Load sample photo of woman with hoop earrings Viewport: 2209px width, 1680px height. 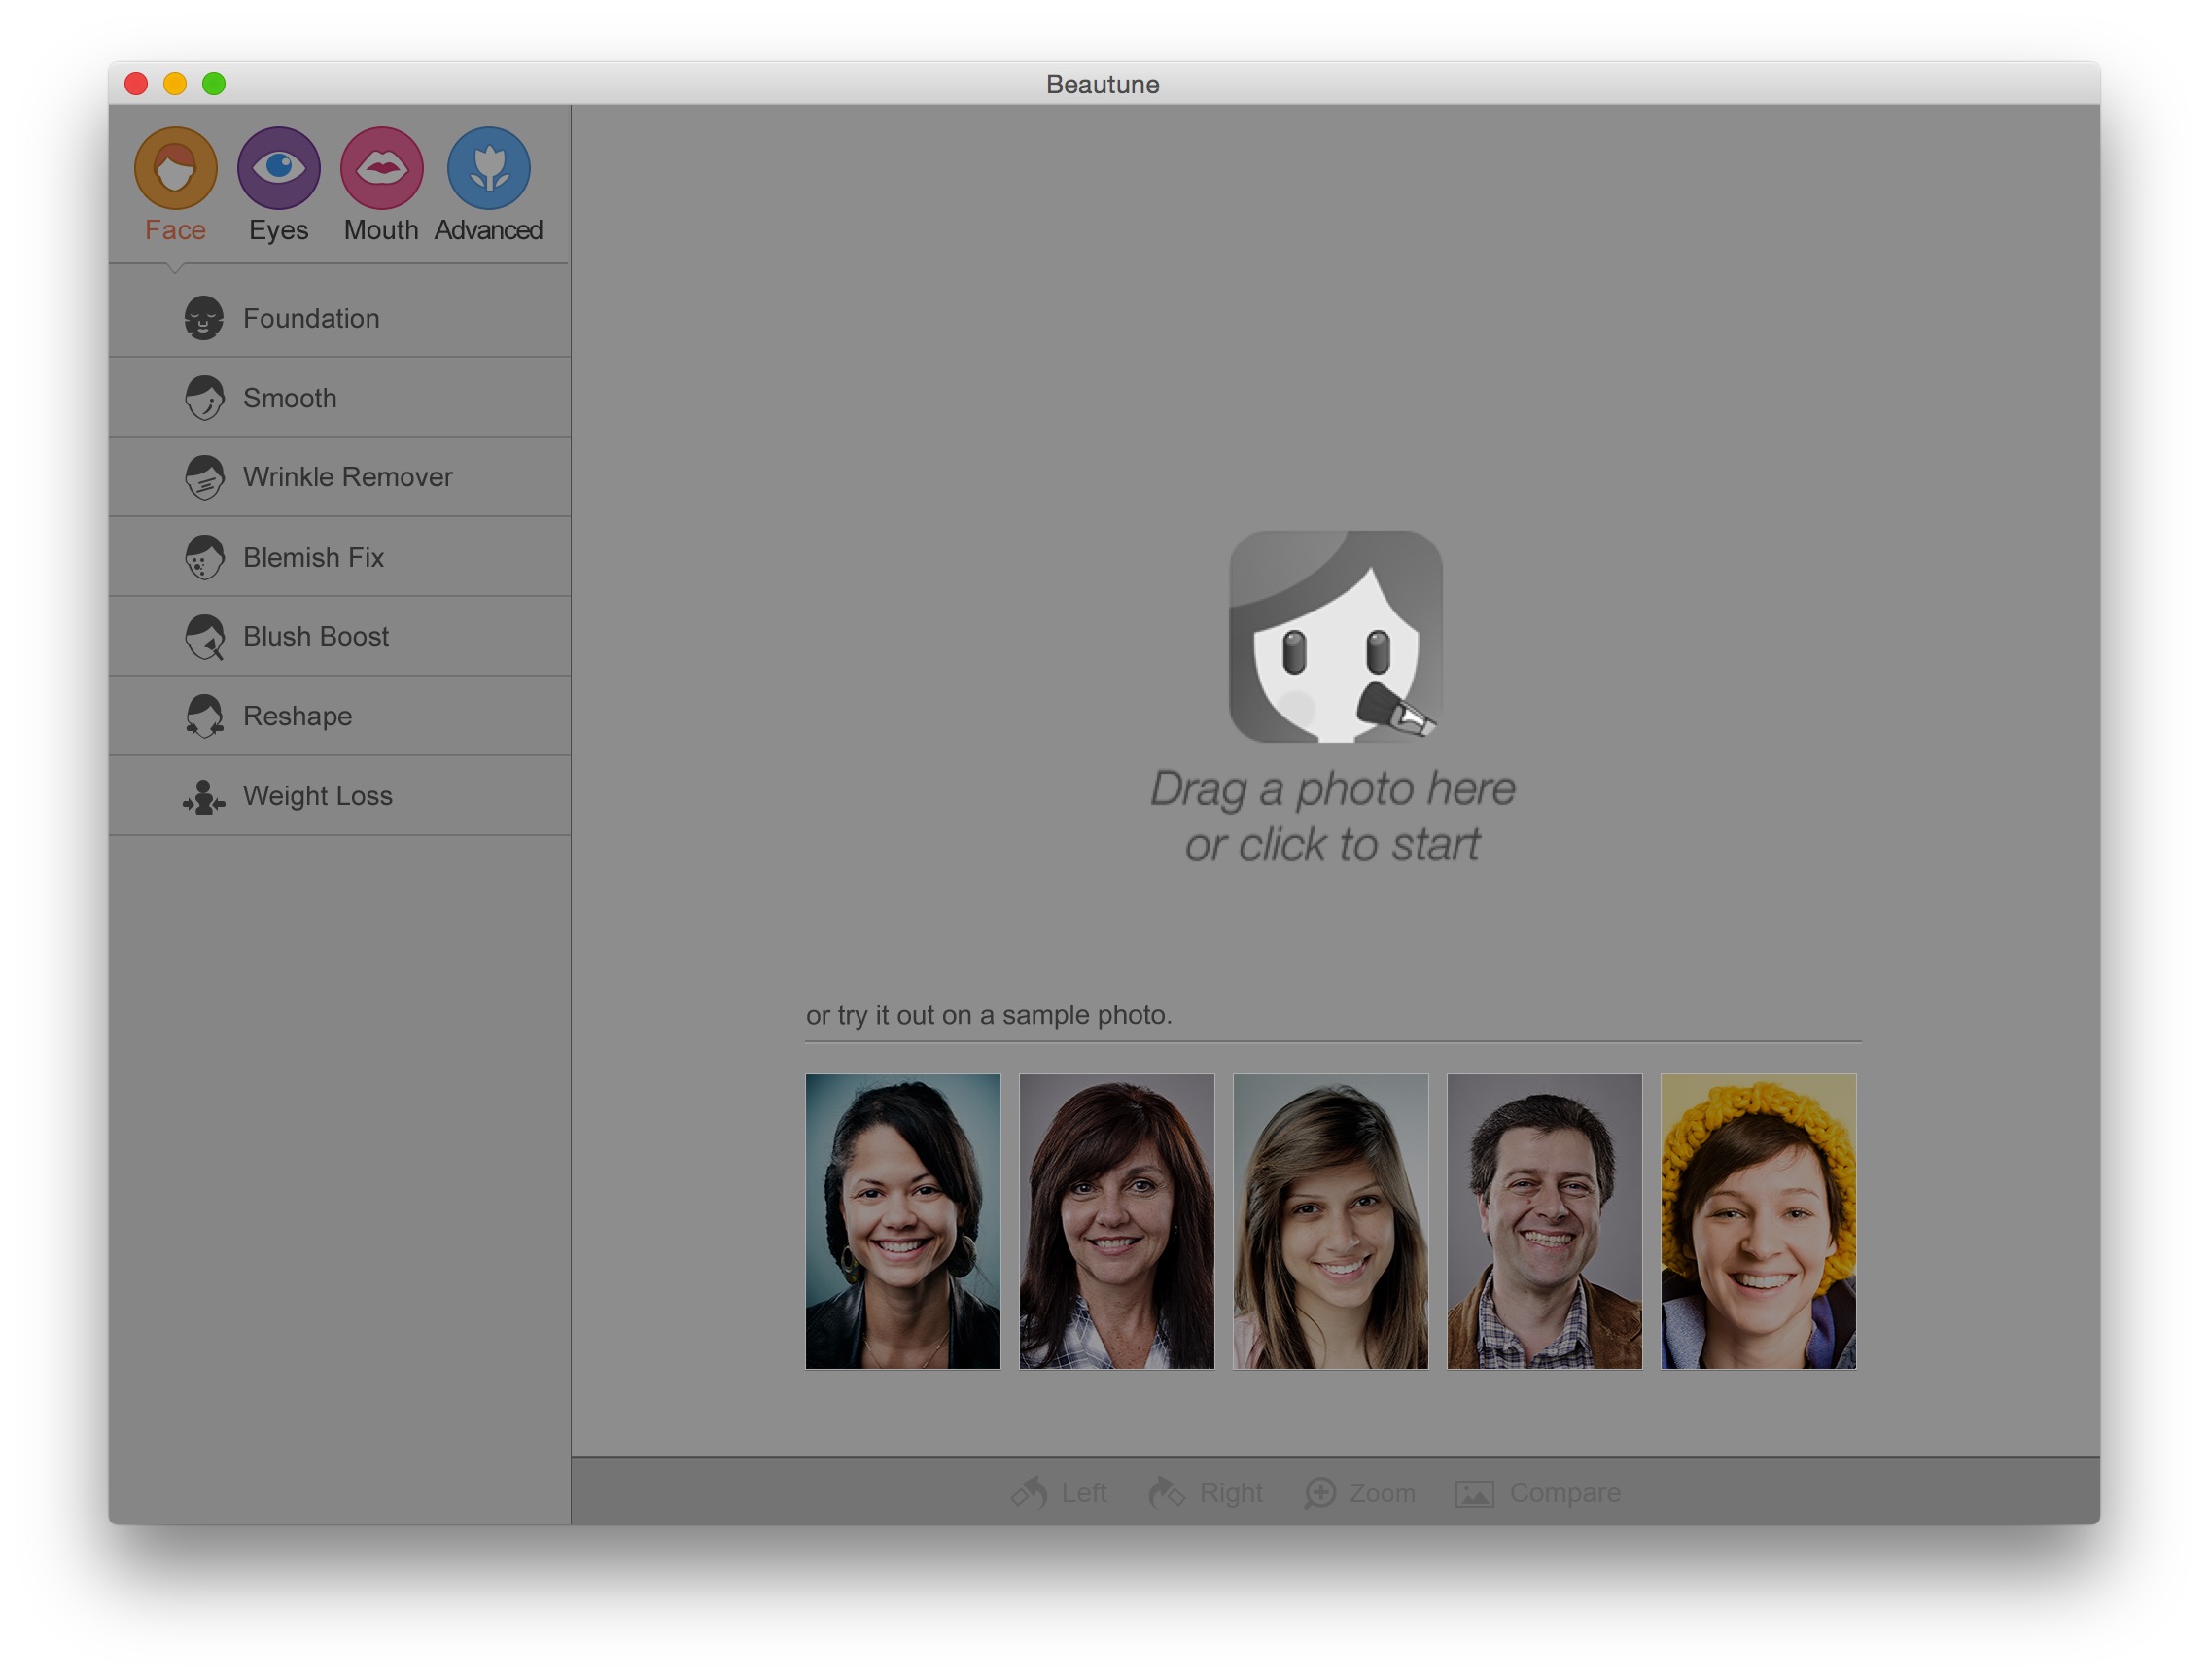[903, 1221]
